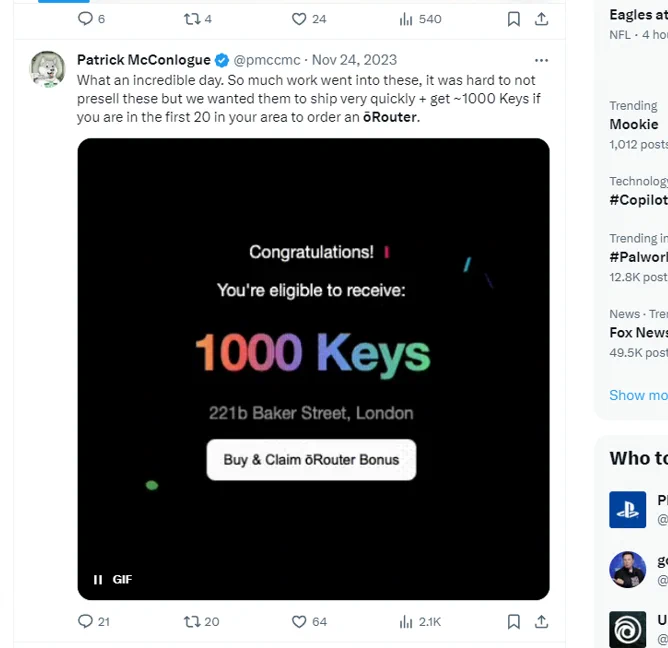Click the Nov 24, 2023 timestamp
The image size is (668, 648).
(354, 60)
